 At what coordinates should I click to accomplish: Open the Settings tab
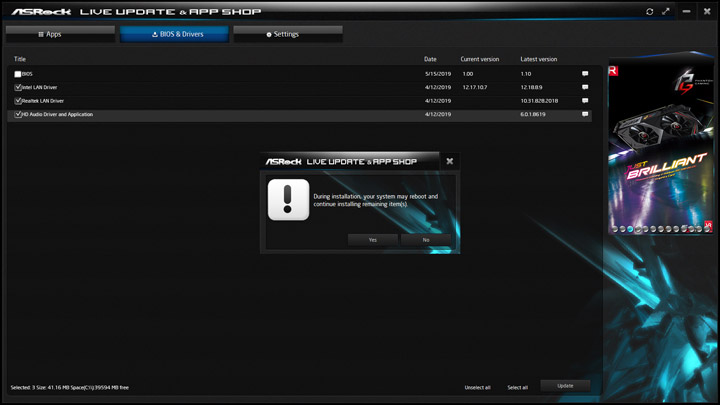point(288,34)
